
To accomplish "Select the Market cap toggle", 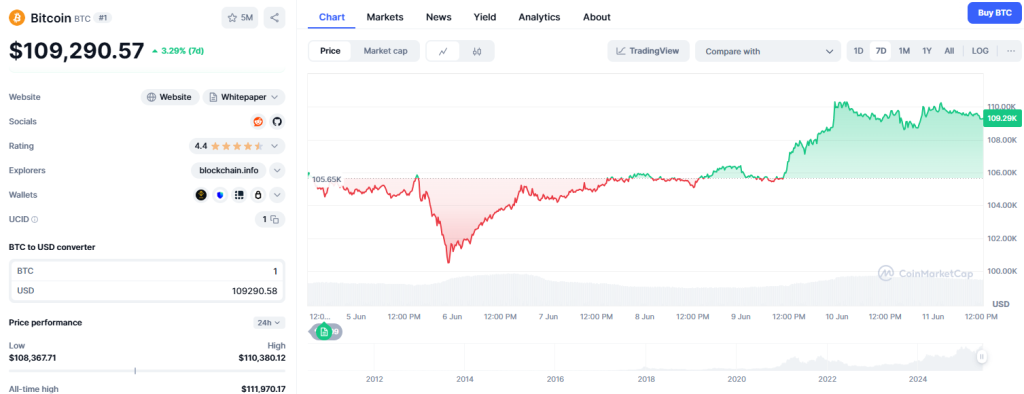I will (x=385, y=51).
